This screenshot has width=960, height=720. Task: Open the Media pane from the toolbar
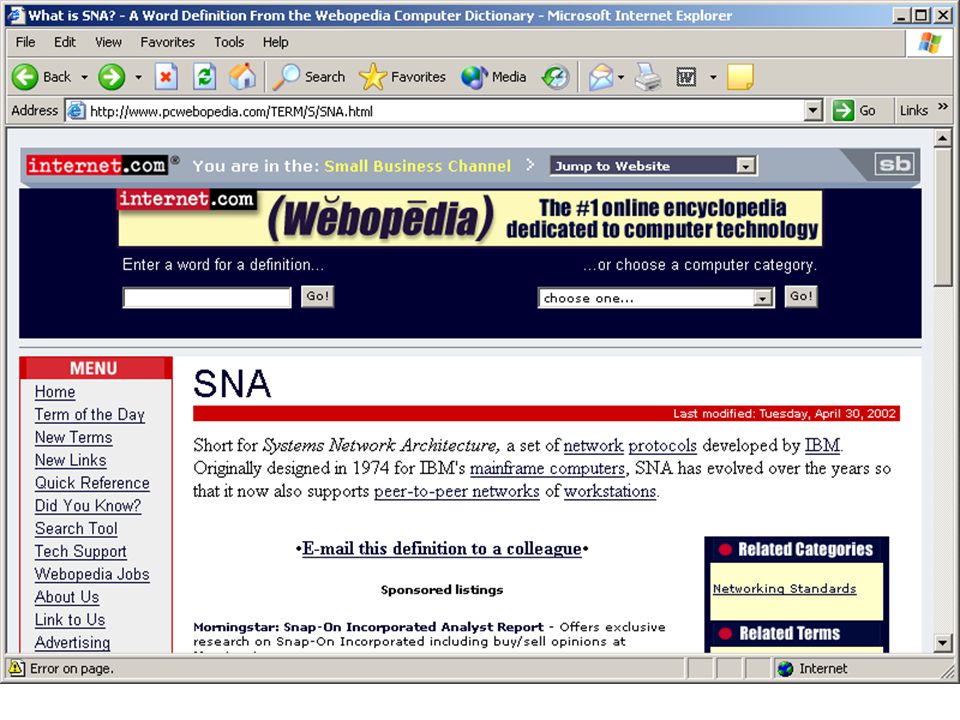coord(493,77)
